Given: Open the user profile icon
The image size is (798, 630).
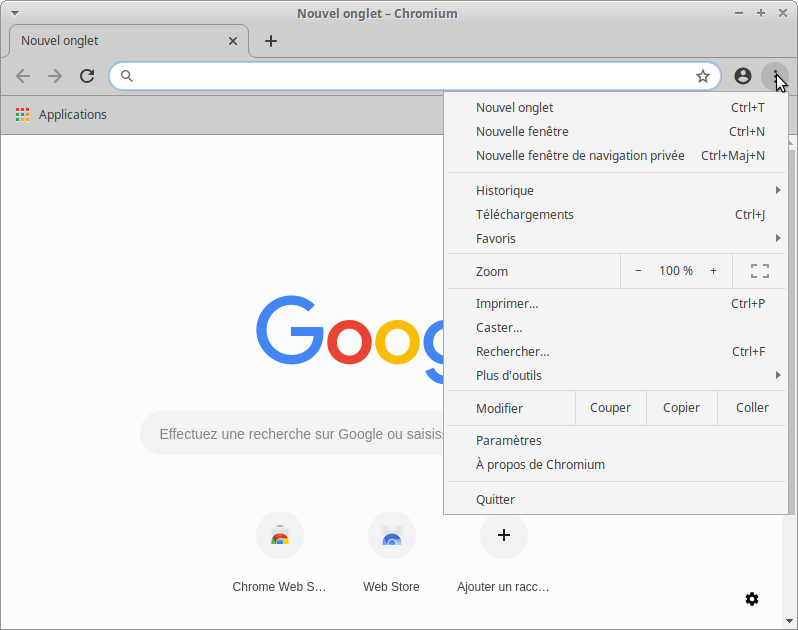Looking at the screenshot, I should click(x=742, y=76).
